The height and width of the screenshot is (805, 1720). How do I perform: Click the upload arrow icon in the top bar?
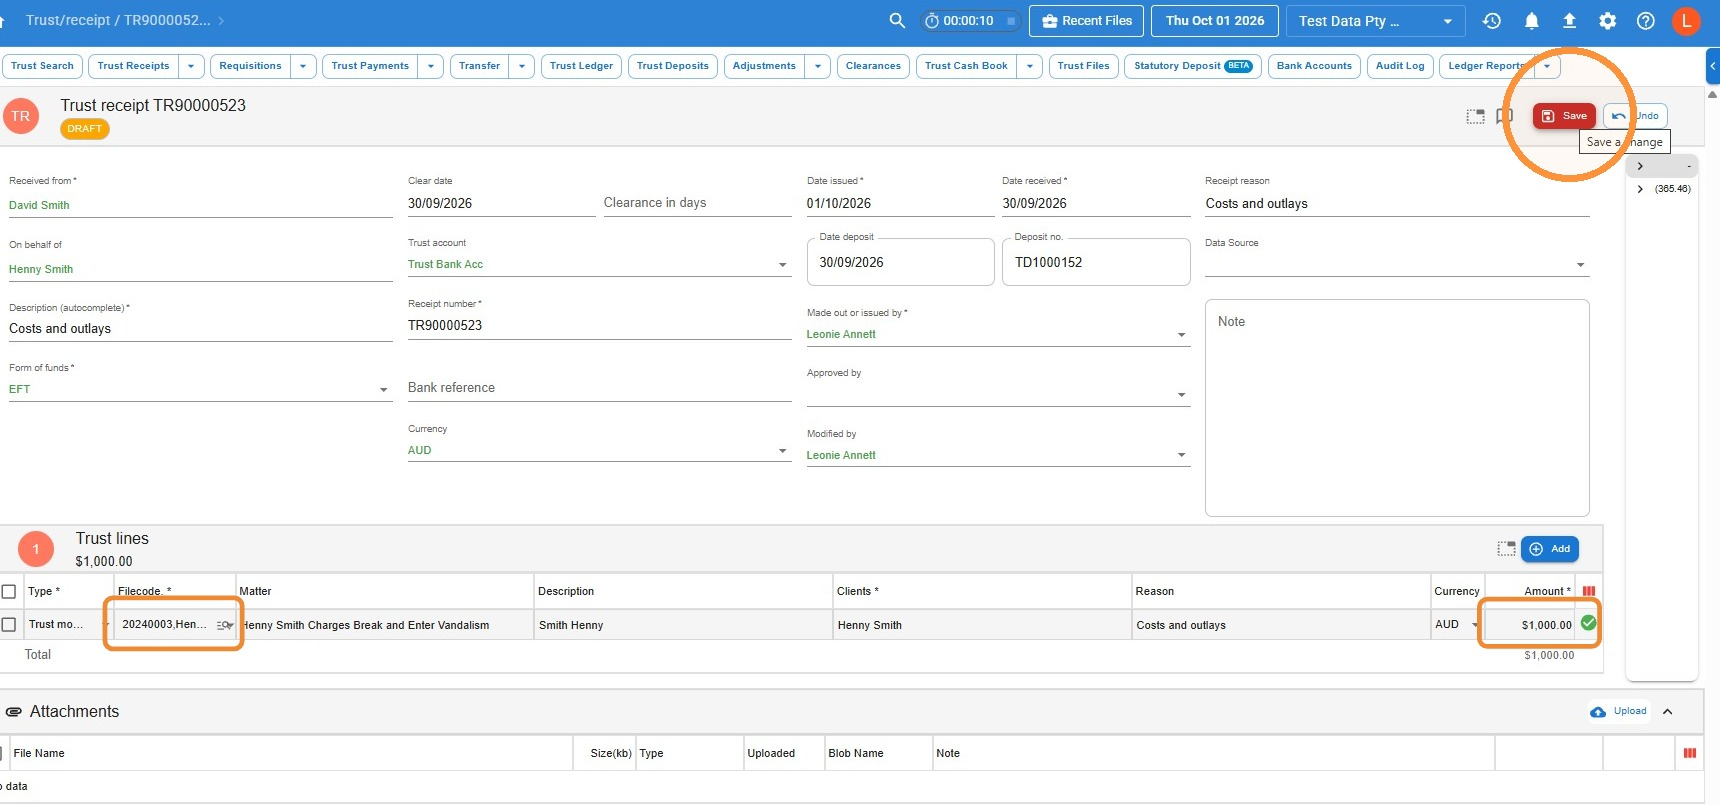point(1569,21)
